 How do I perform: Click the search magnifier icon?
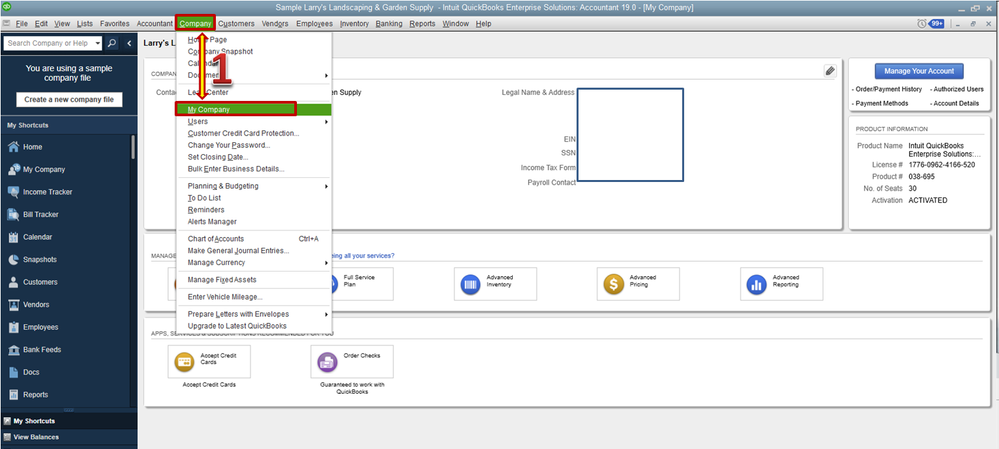(x=111, y=43)
